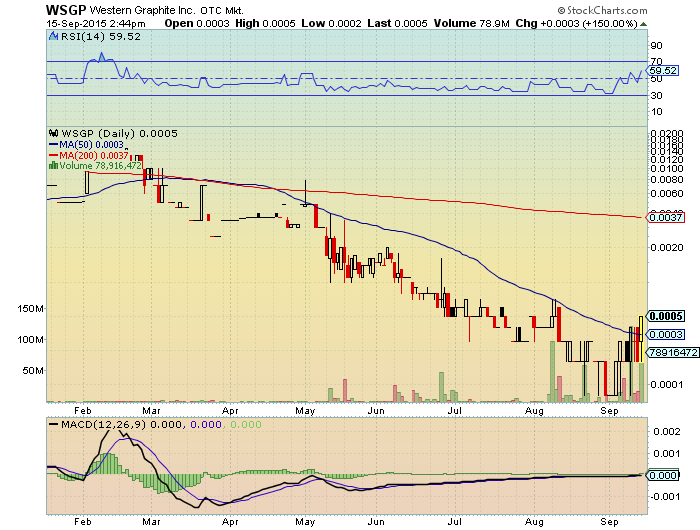Click the green up arrow after Chg
The height and width of the screenshot is (530, 700).
(643, 24)
